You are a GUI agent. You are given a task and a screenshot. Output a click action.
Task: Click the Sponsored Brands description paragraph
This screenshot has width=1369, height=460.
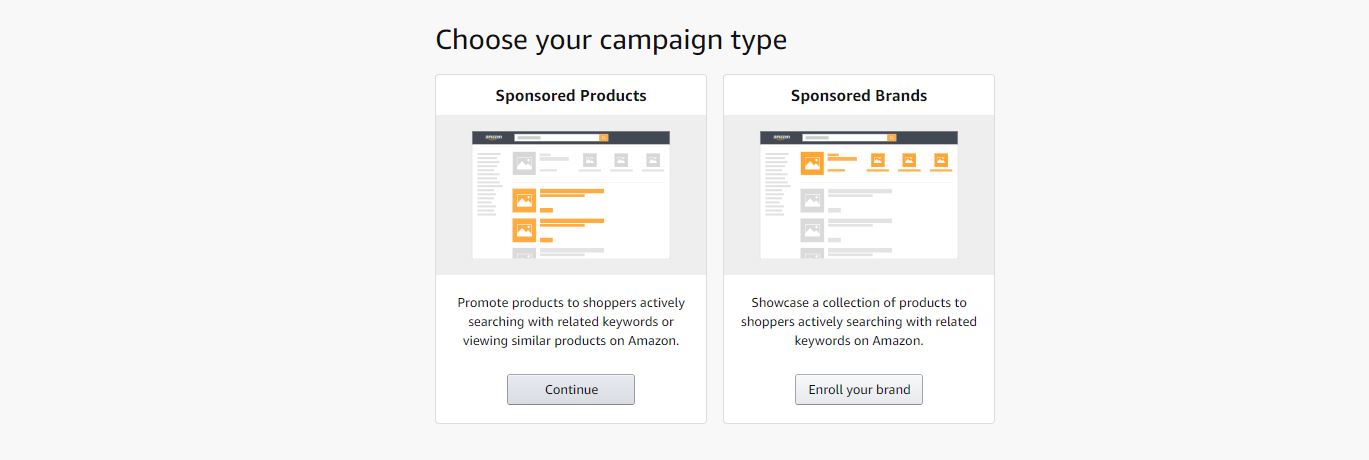click(x=859, y=321)
